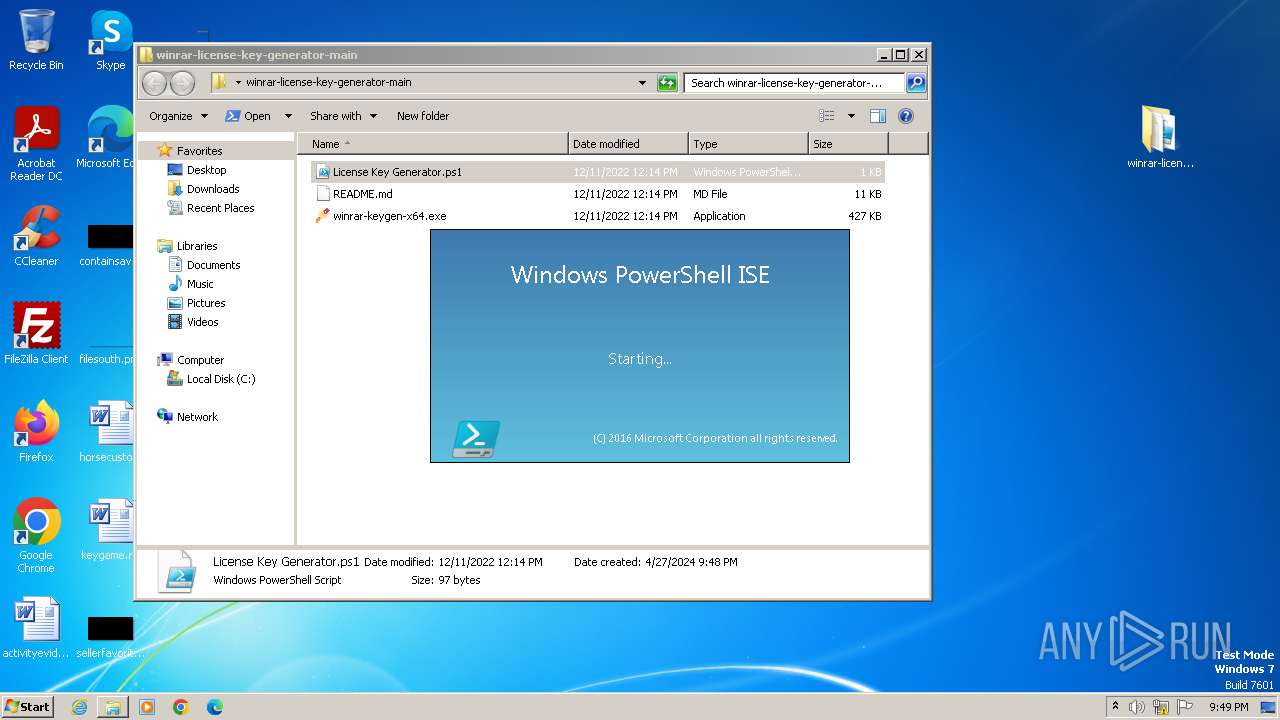Open Microsoft Edge desktop shortcut
The image size is (1280, 720).
pos(108,138)
